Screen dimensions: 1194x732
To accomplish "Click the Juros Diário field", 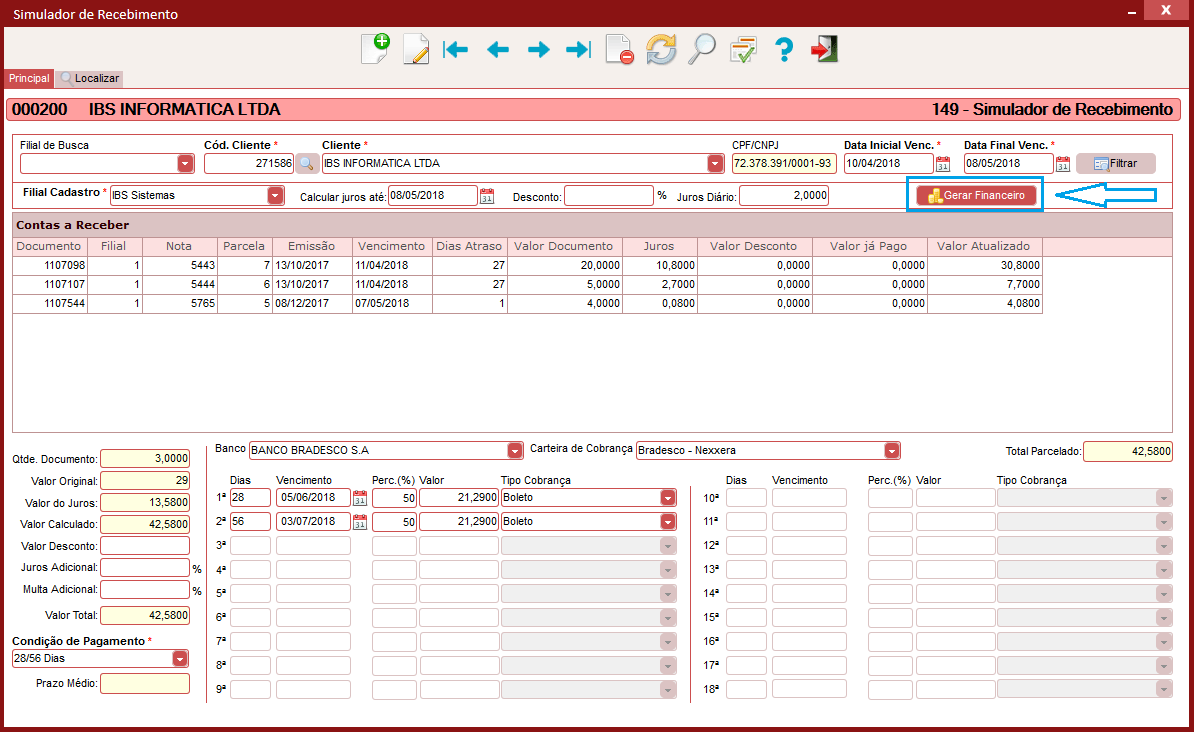I will click(784, 196).
